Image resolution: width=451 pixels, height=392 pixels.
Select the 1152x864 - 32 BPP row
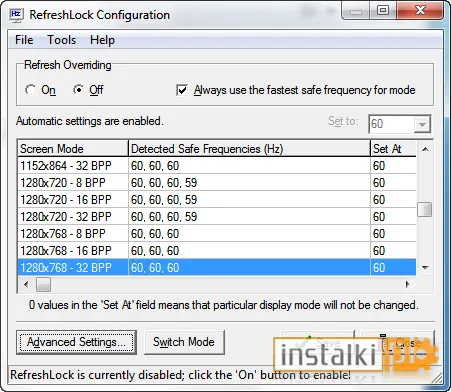pos(217,166)
